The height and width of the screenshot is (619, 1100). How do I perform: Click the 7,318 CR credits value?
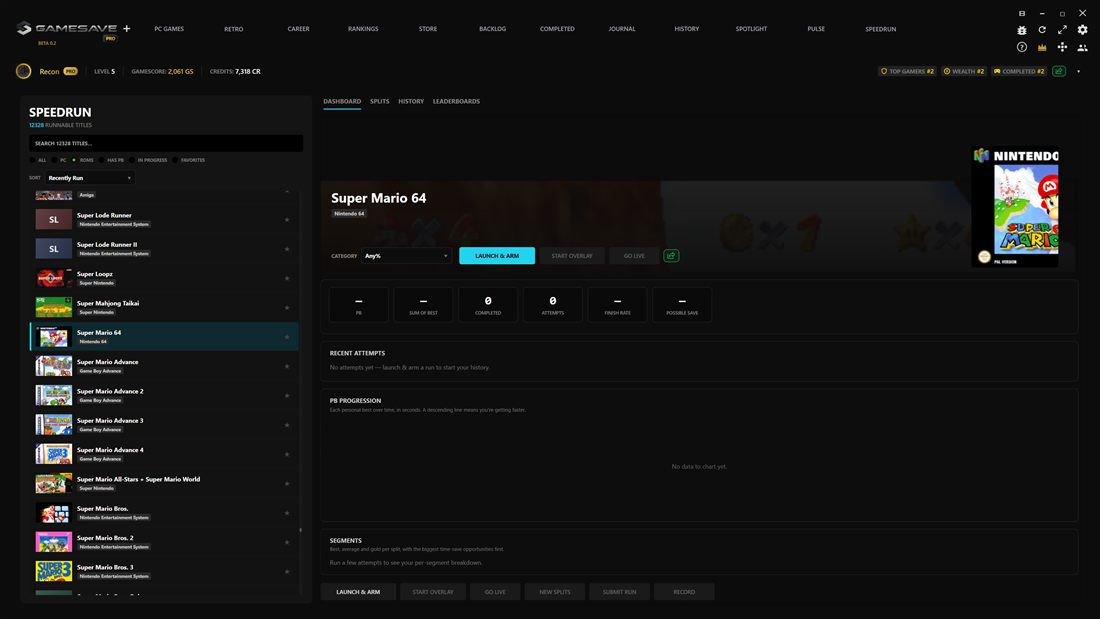(x=248, y=72)
